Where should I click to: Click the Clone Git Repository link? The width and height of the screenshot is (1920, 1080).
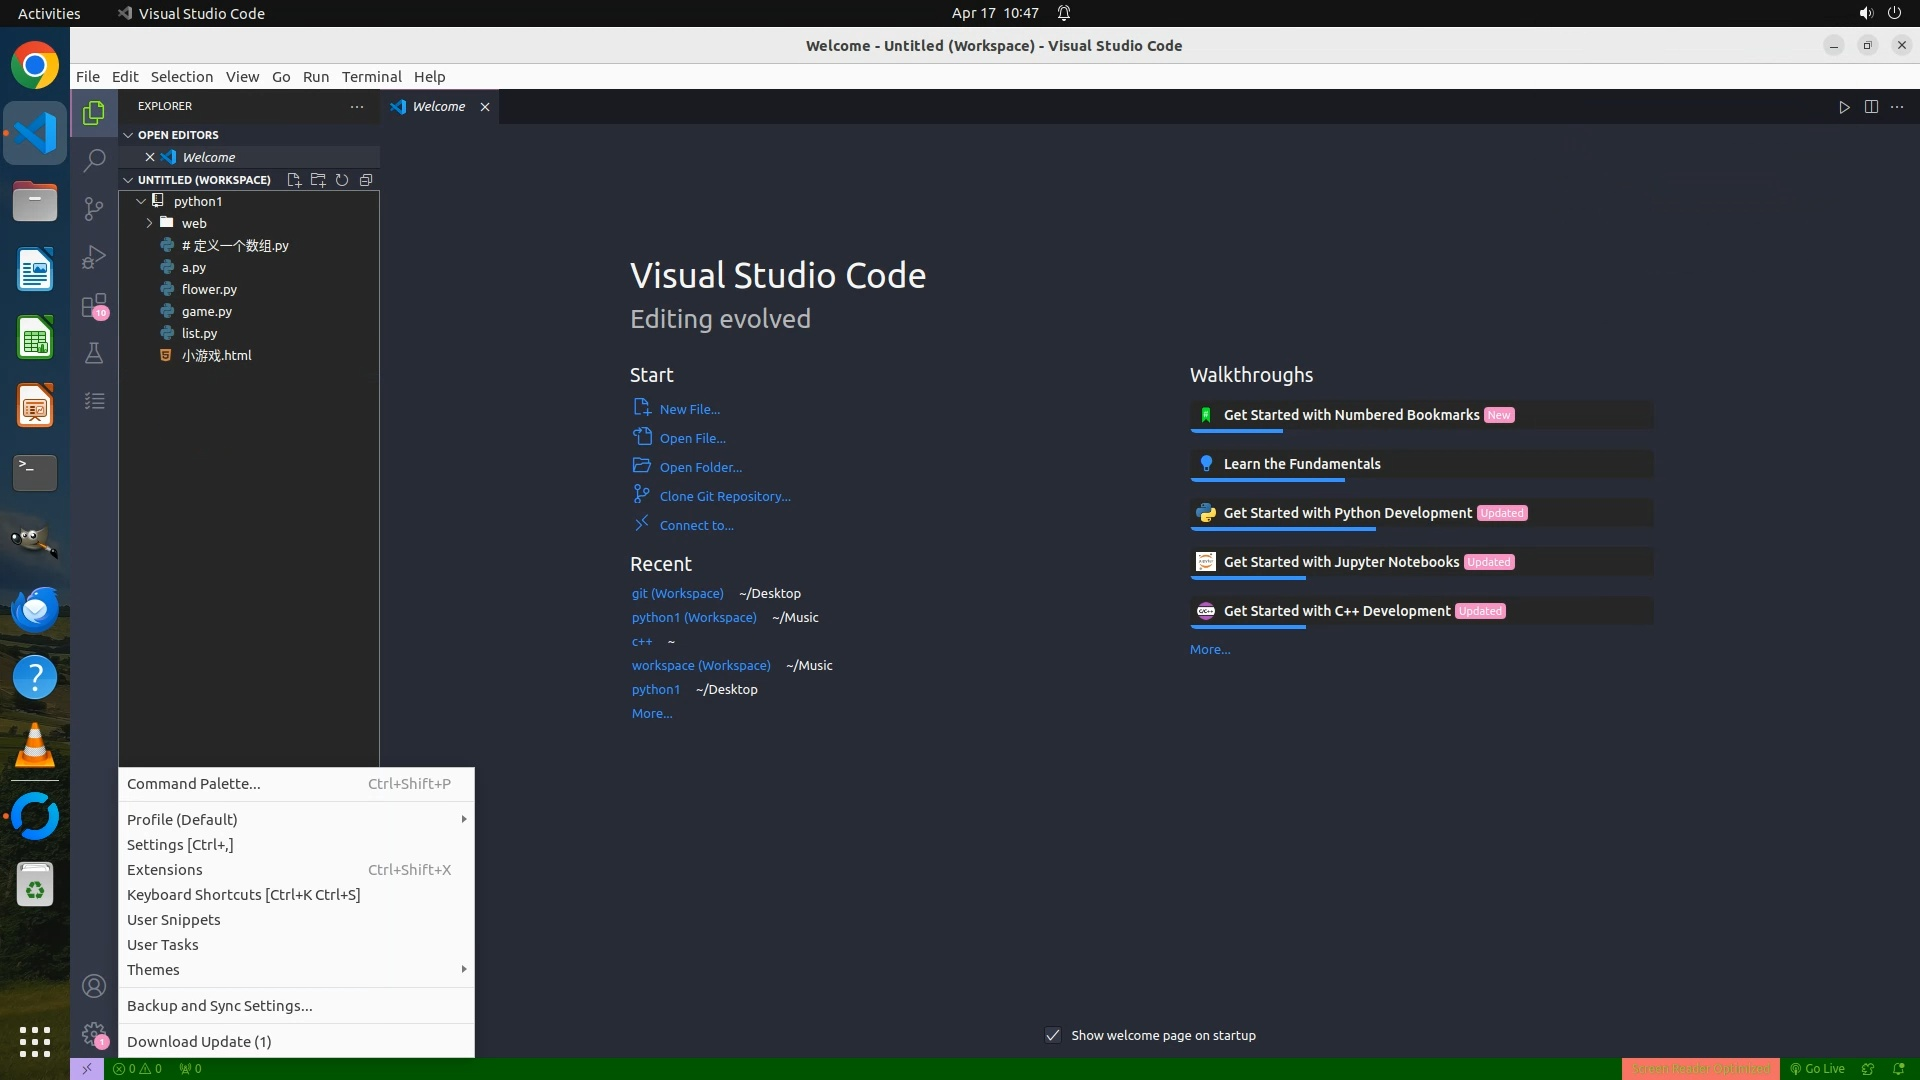tap(724, 496)
